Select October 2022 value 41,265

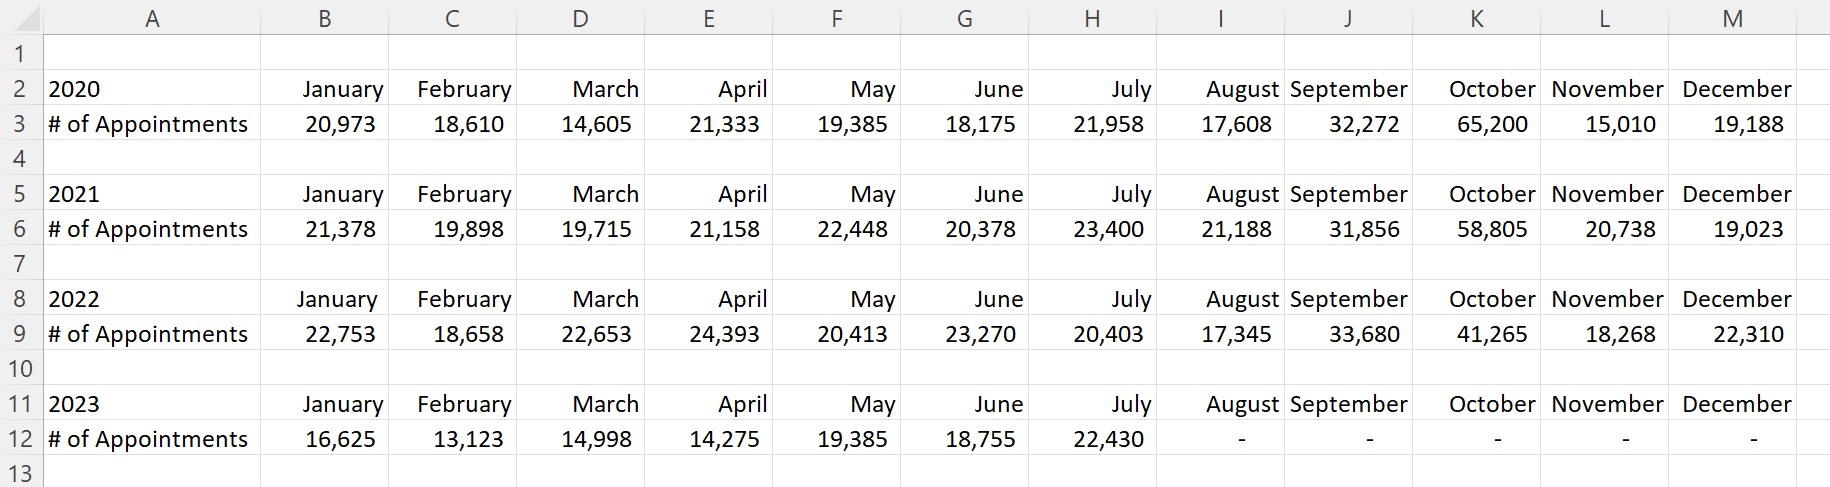(1477, 334)
